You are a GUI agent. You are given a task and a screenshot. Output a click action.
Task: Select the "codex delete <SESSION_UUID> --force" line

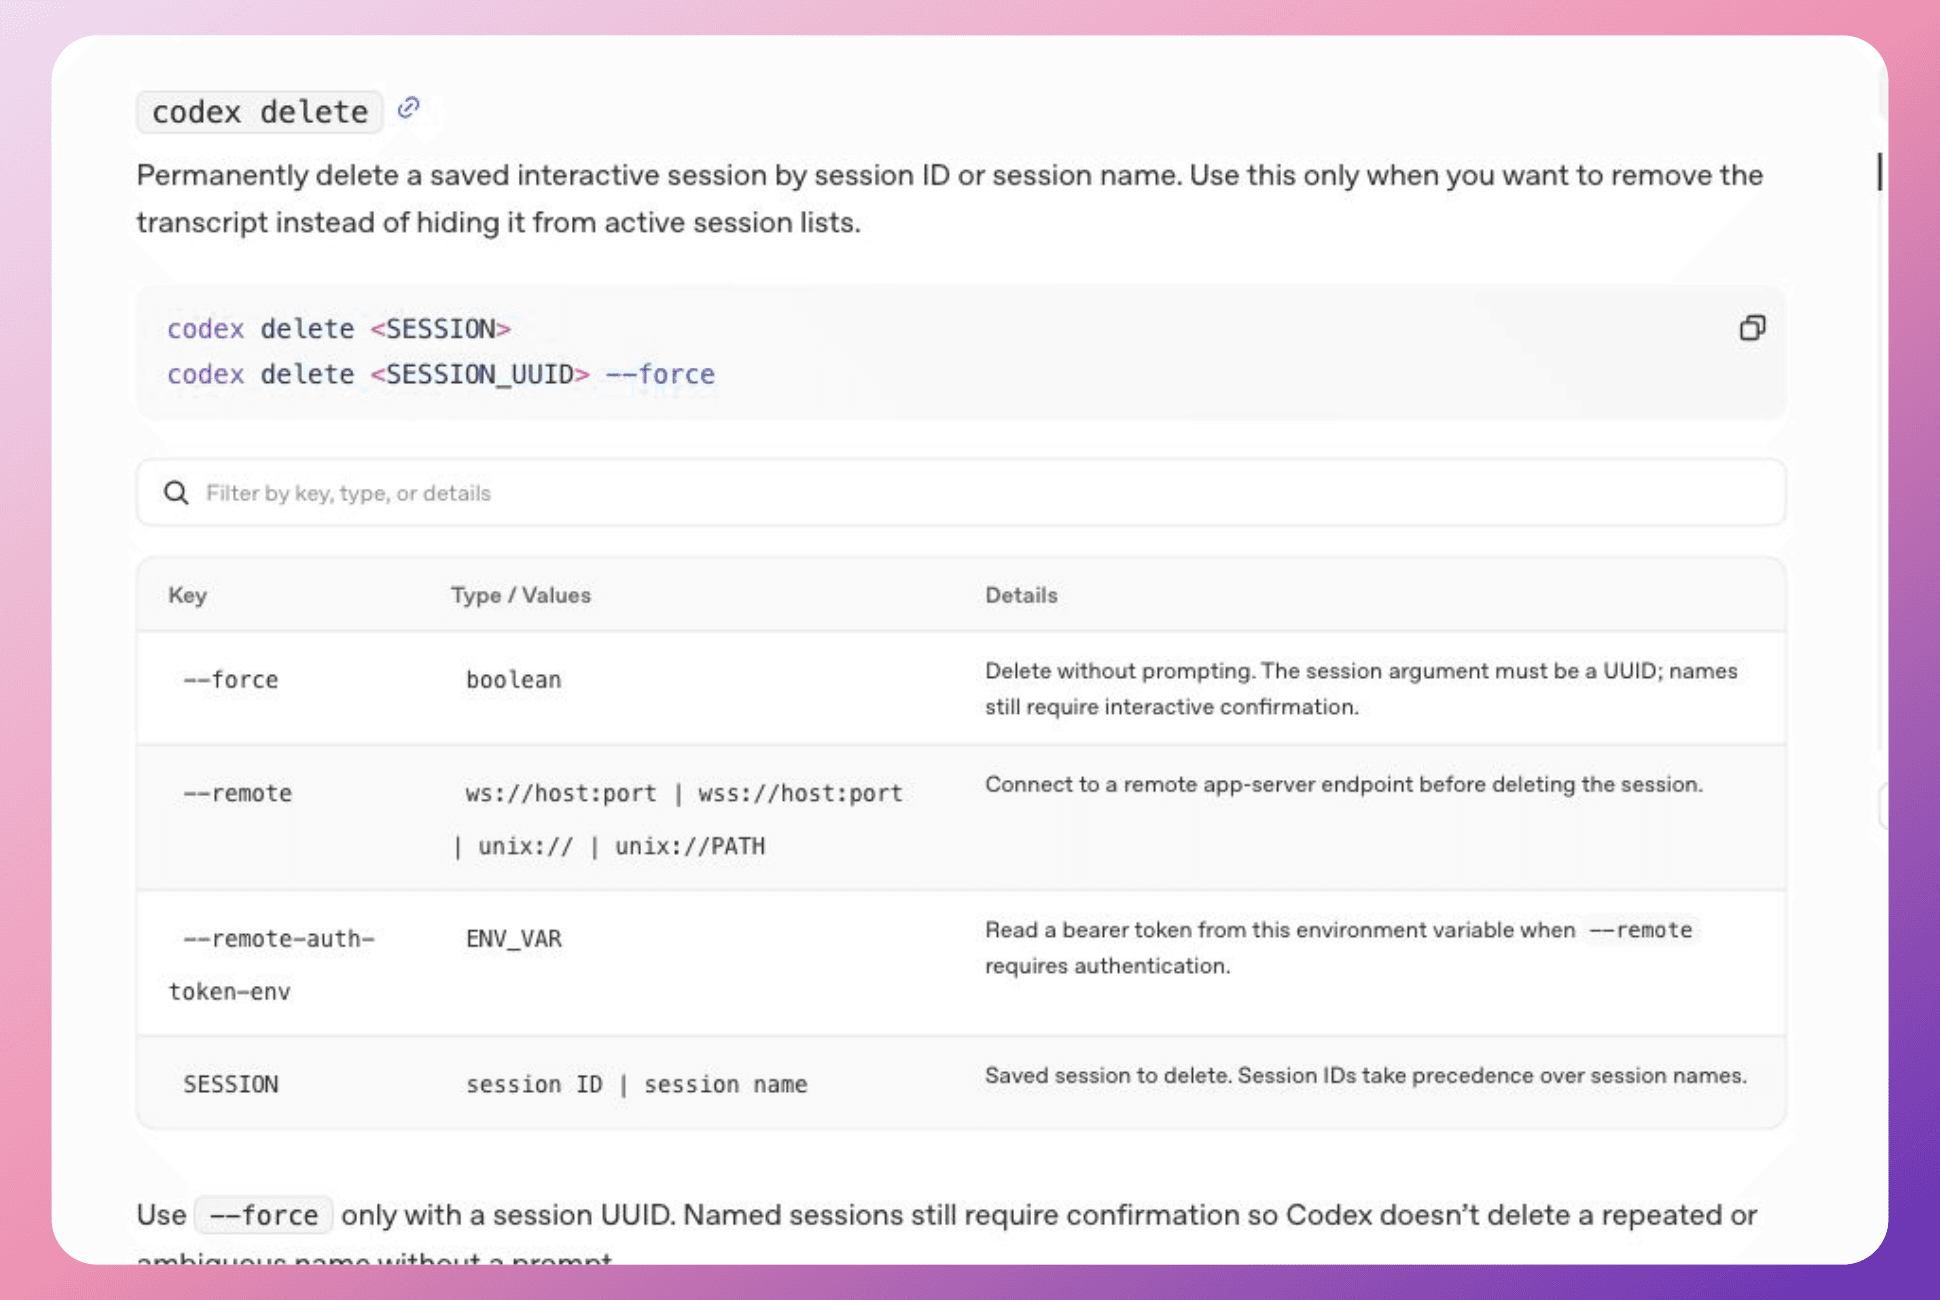(441, 374)
